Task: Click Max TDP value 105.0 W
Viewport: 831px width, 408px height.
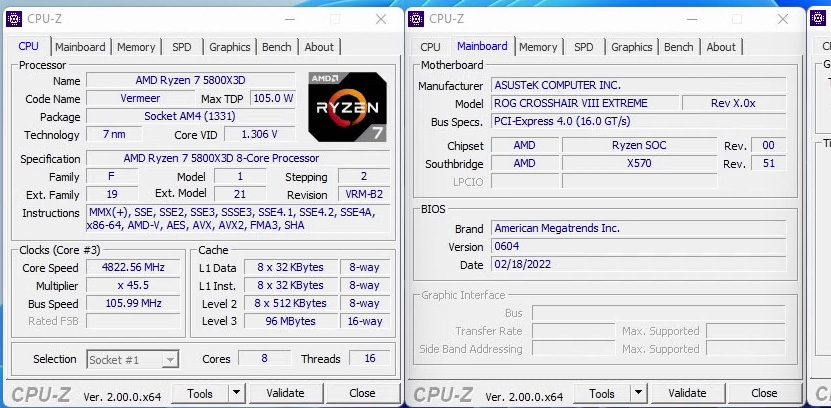Action: (273, 99)
